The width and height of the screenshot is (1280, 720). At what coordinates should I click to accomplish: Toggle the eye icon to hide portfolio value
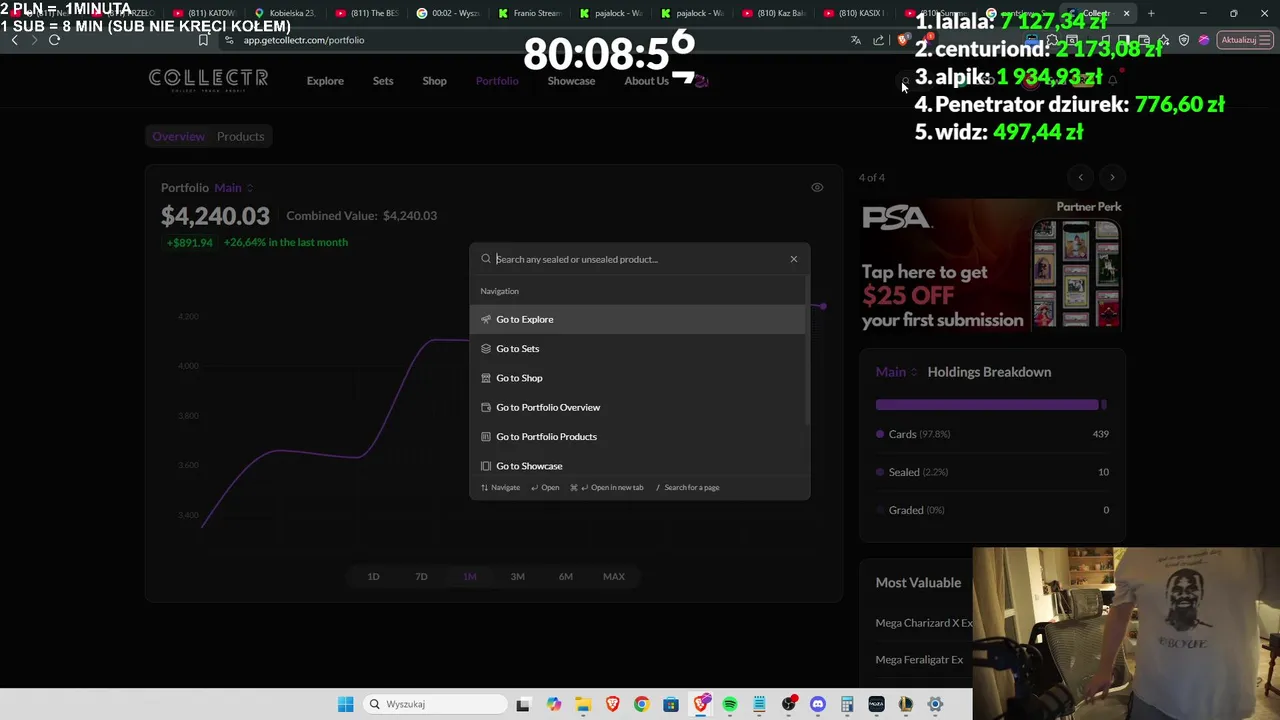pyautogui.click(x=817, y=187)
